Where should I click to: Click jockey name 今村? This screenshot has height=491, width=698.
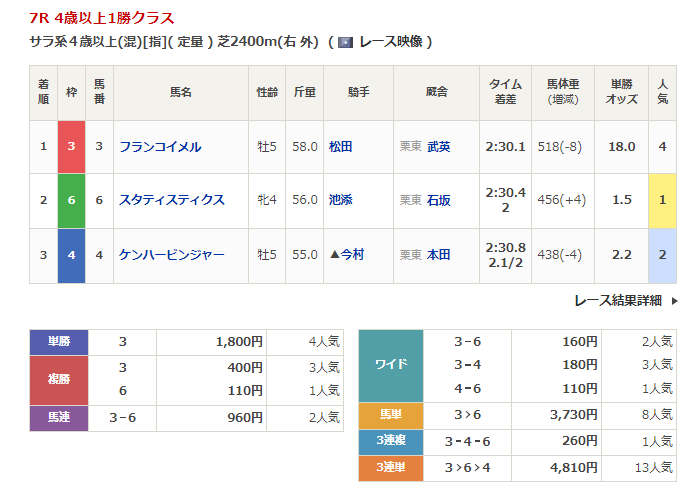click(x=351, y=255)
